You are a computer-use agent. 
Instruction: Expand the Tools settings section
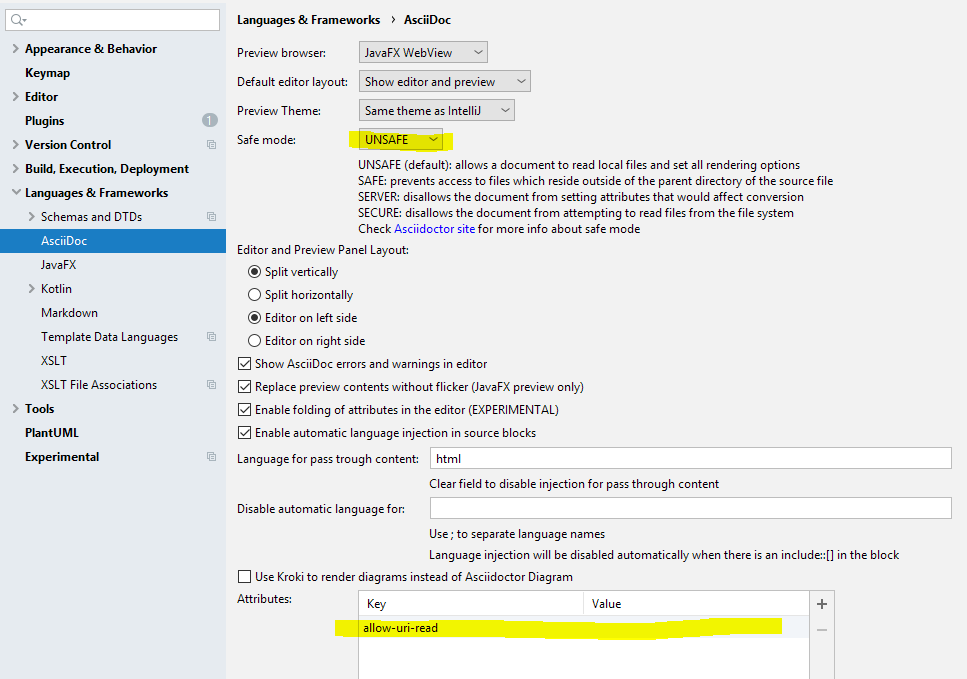click(15, 409)
